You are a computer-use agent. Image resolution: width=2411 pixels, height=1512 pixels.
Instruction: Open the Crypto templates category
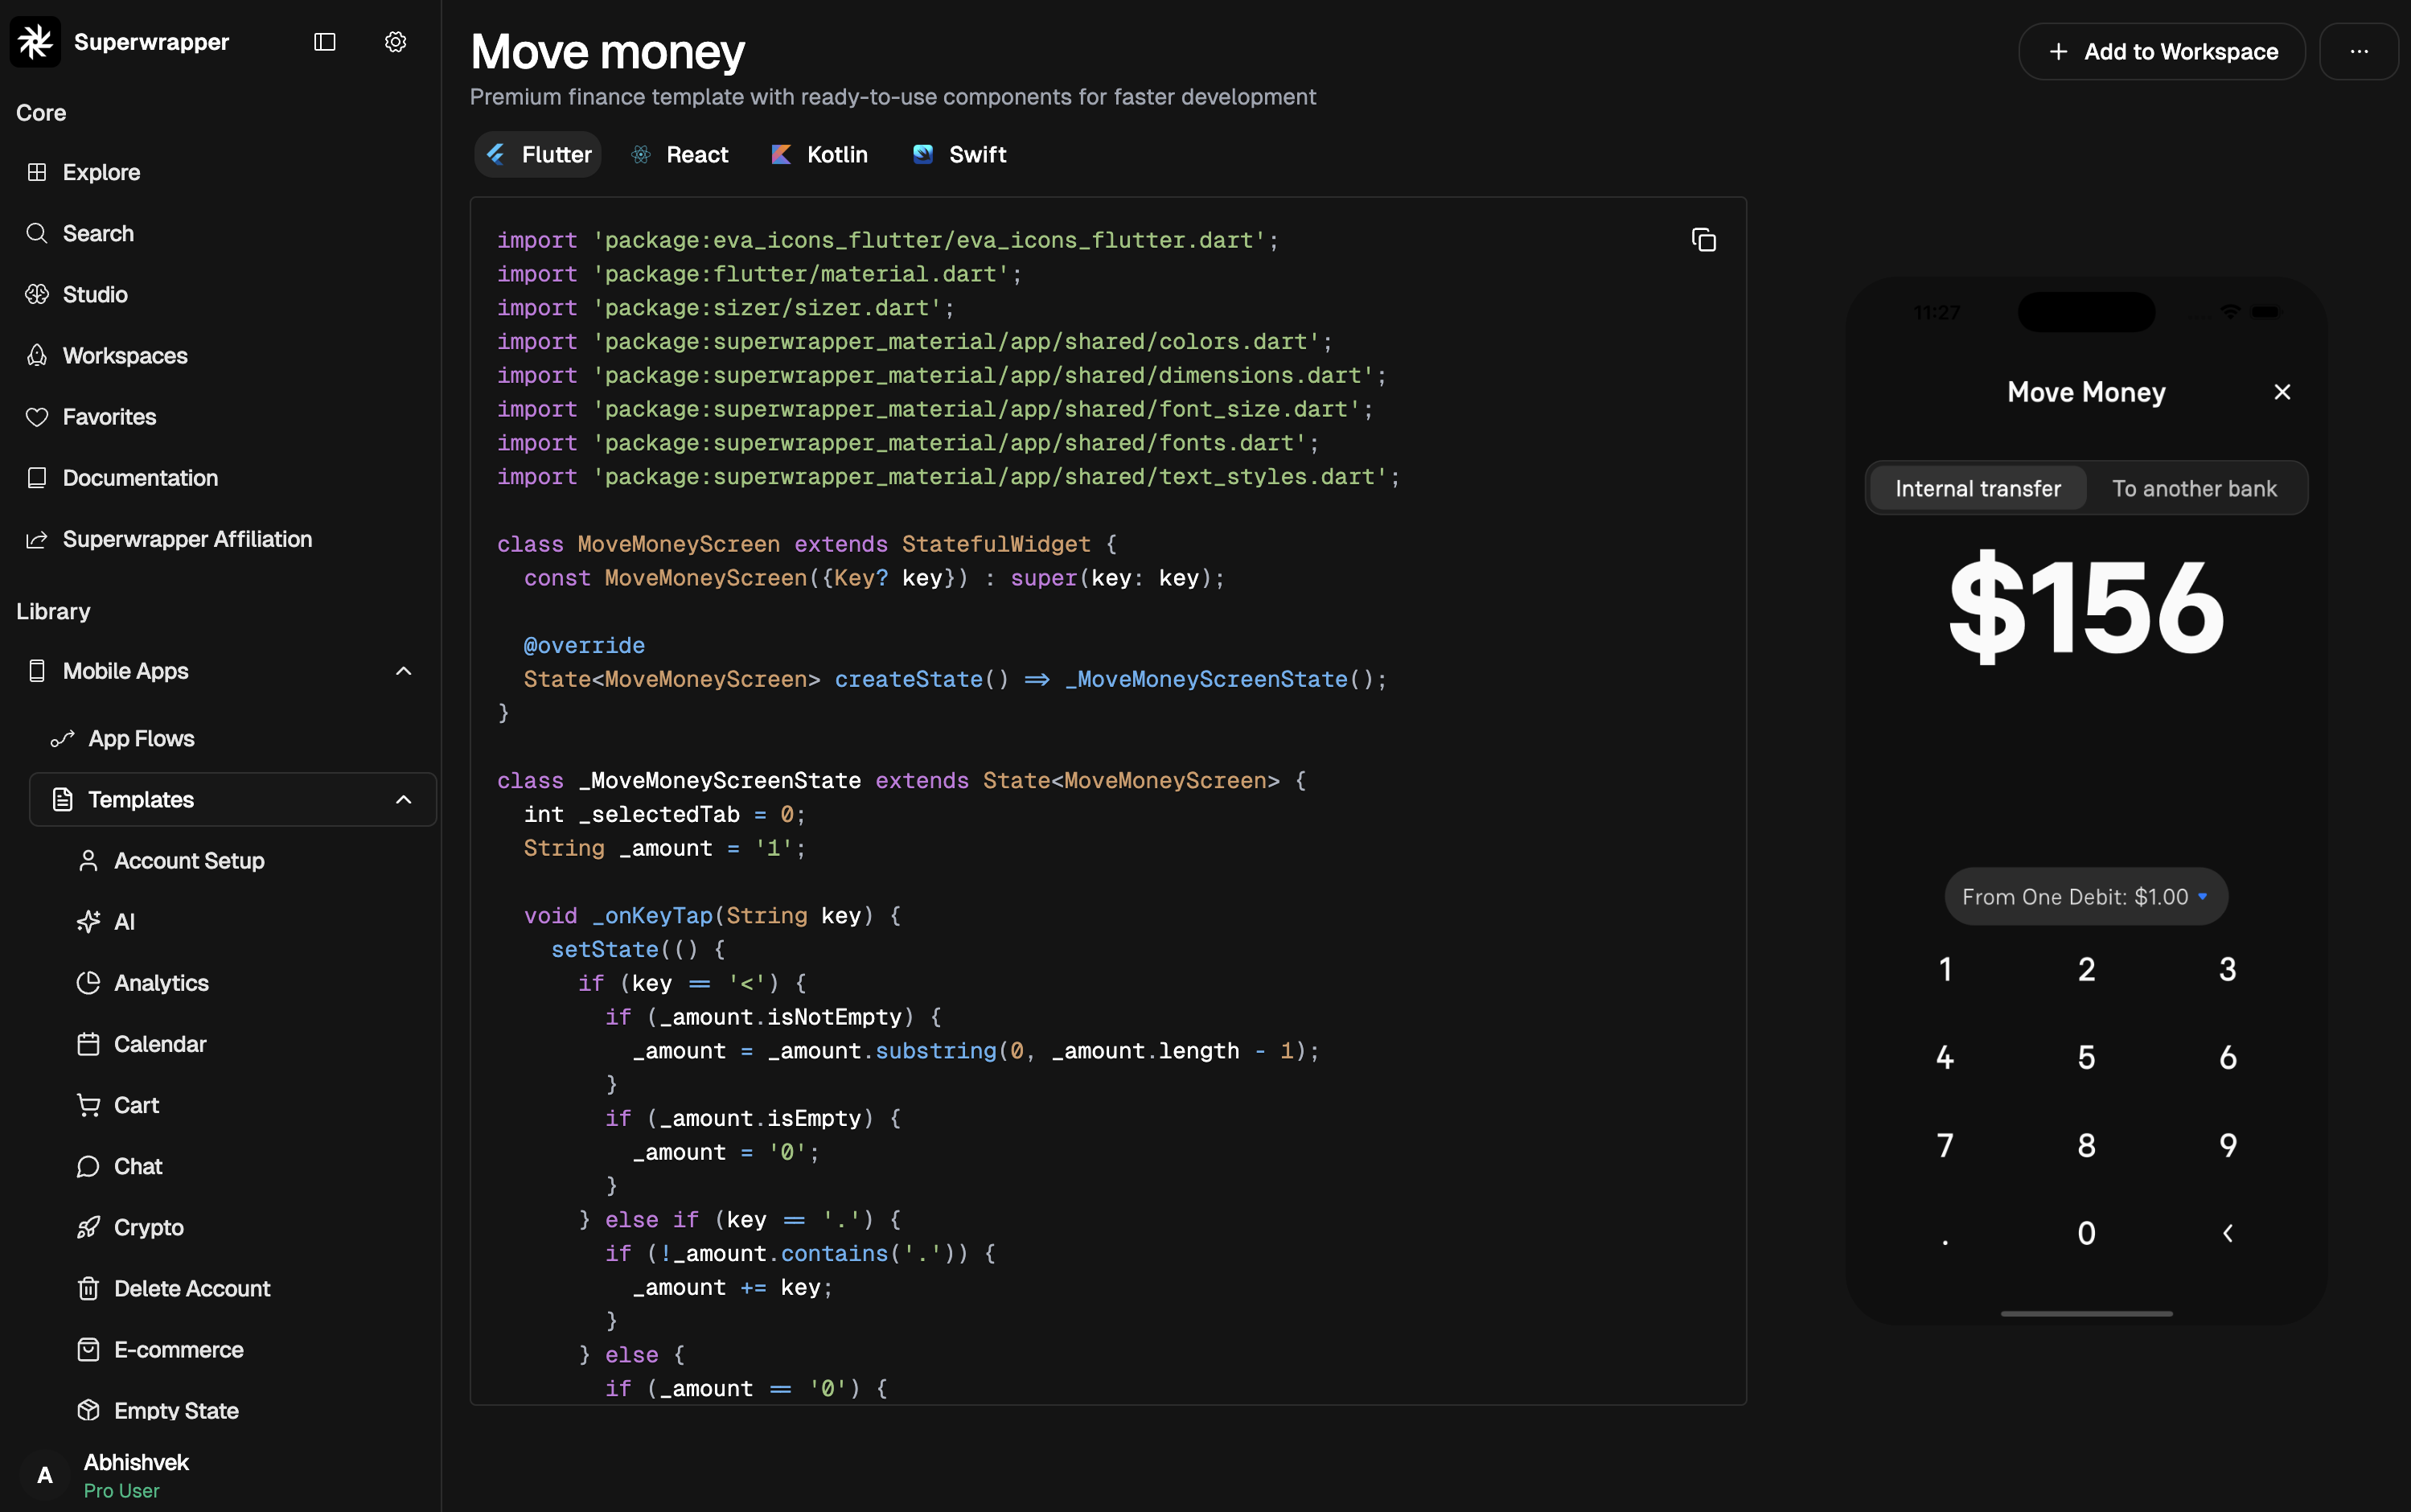click(148, 1227)
